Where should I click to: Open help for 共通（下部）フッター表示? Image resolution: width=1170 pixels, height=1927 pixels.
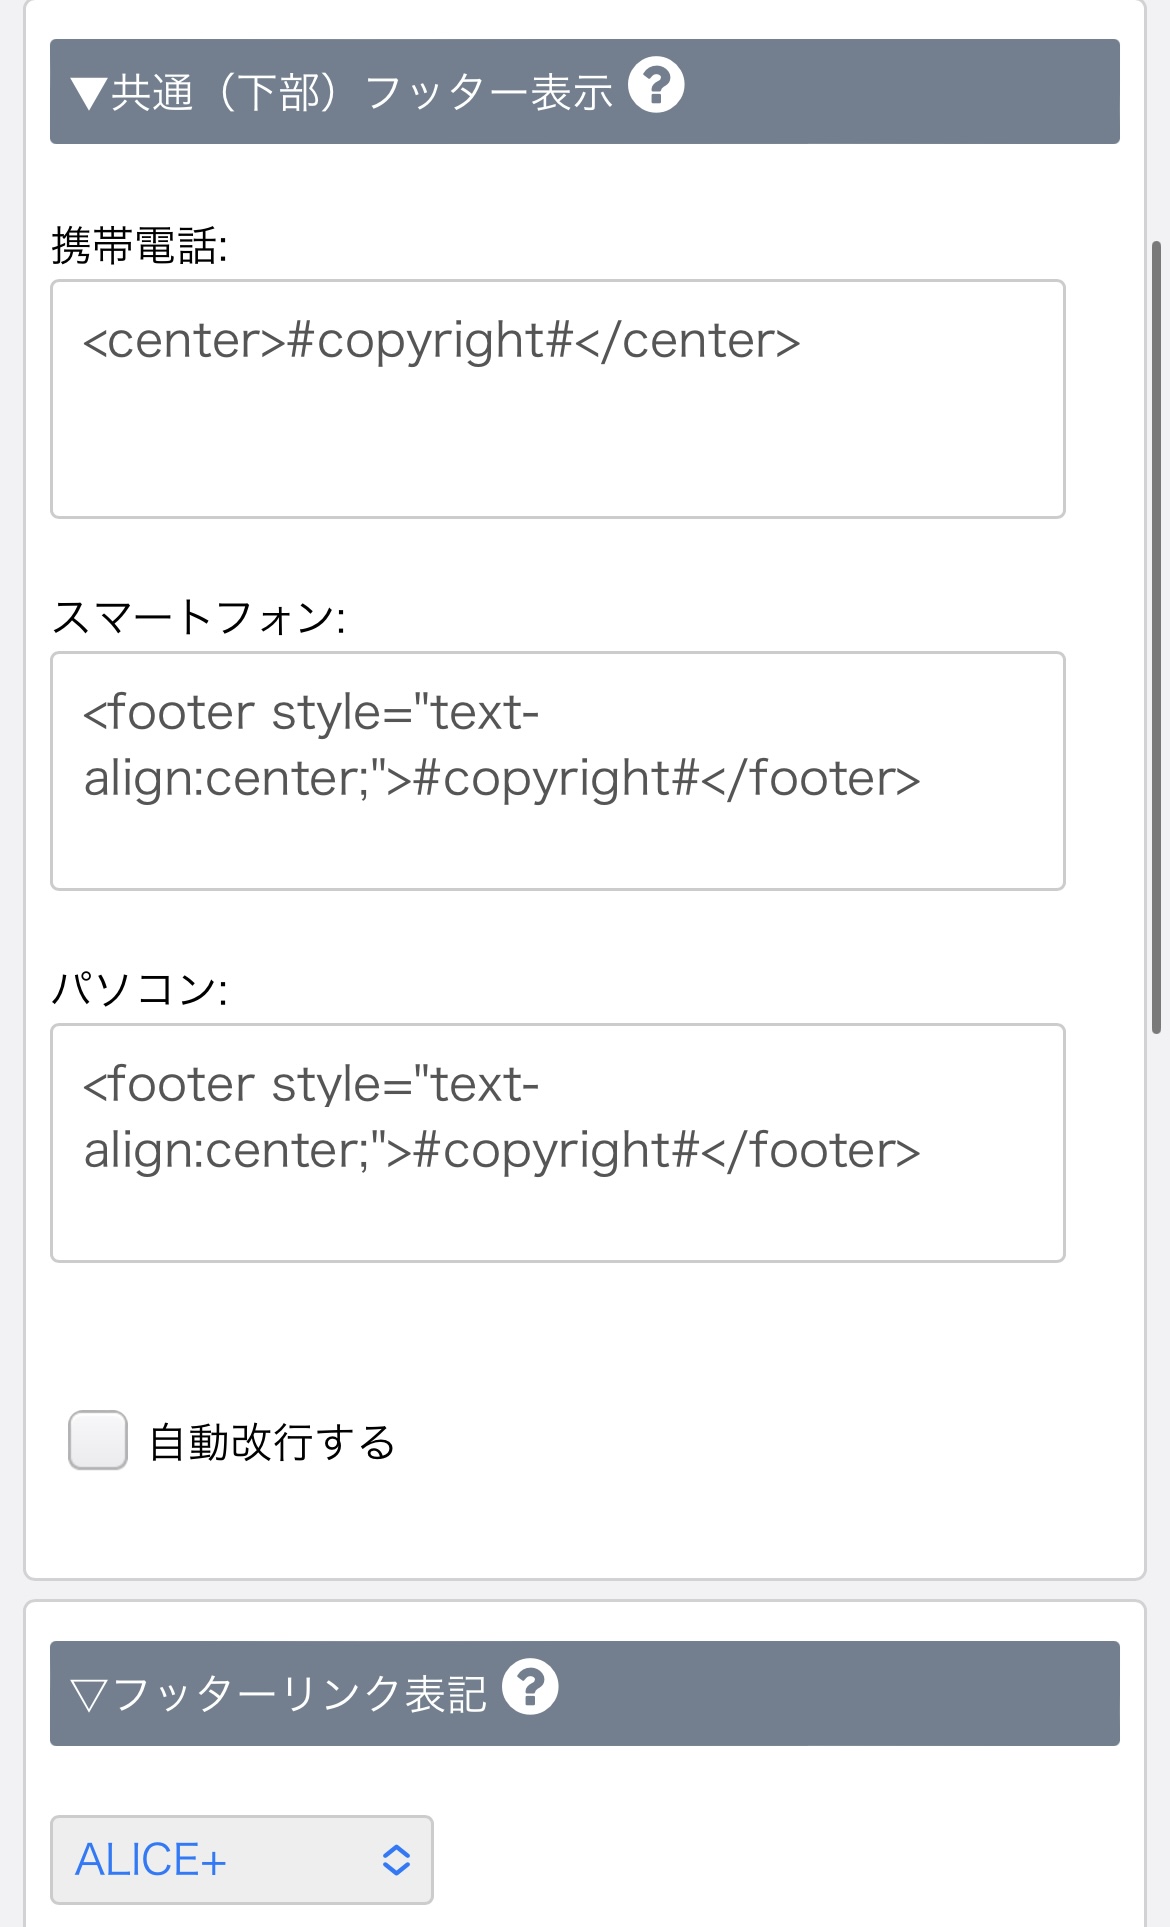656,86
